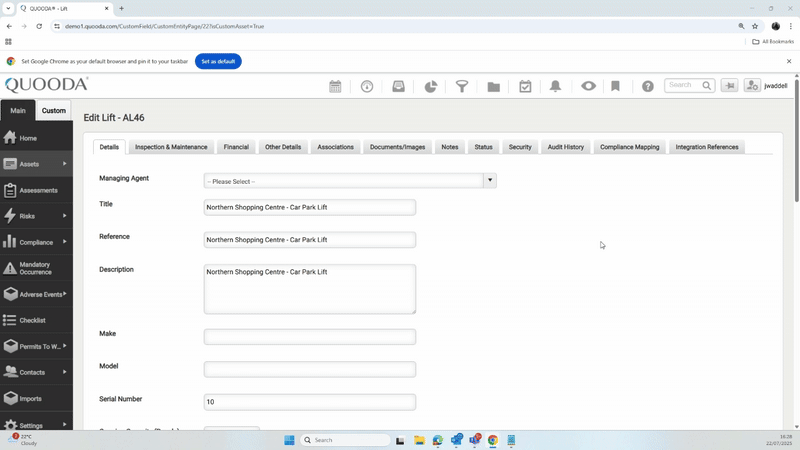Viewport: 800px width, 450px height.
Task: Expand the Contacts sidebar submenu
Action: click(x=64, y=372)
